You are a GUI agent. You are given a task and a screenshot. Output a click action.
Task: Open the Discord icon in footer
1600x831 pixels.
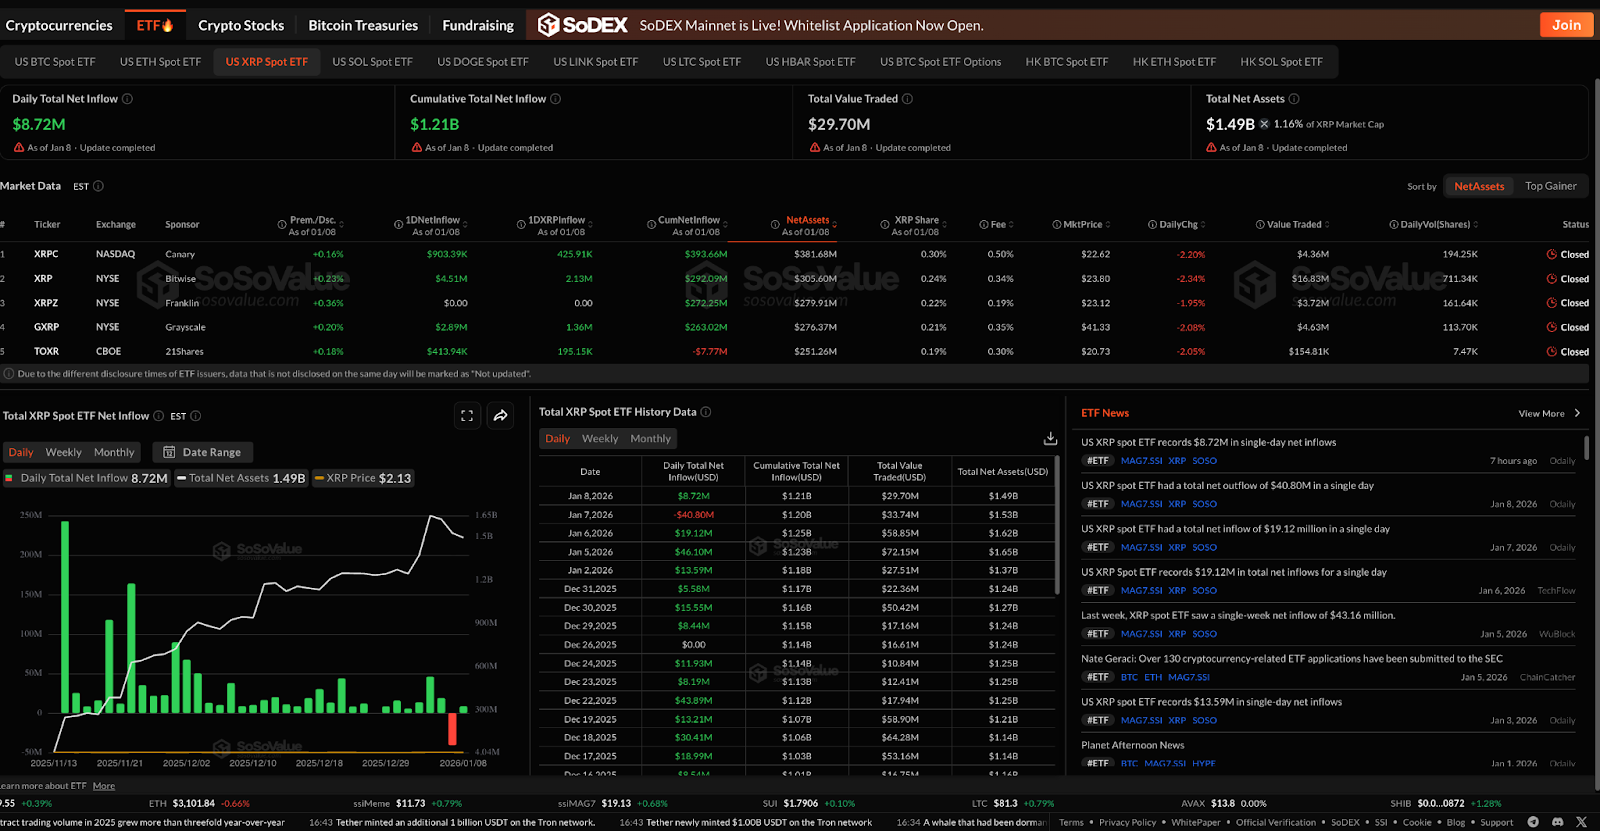pyautogui.click(x=1557, y=822)
